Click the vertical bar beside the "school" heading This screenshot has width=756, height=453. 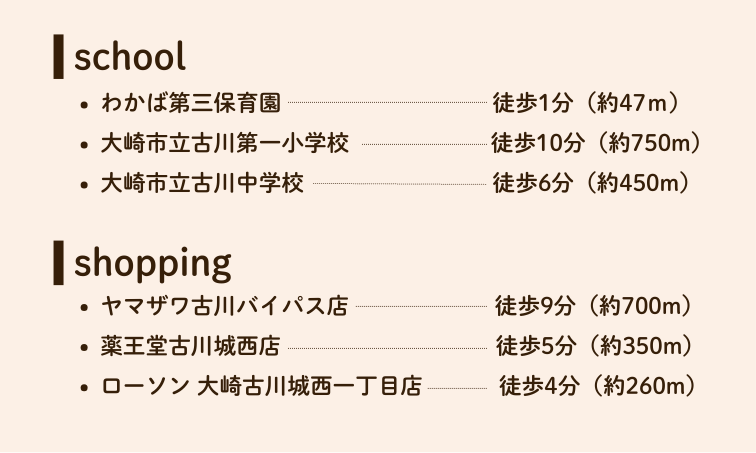tap(59, 57)
